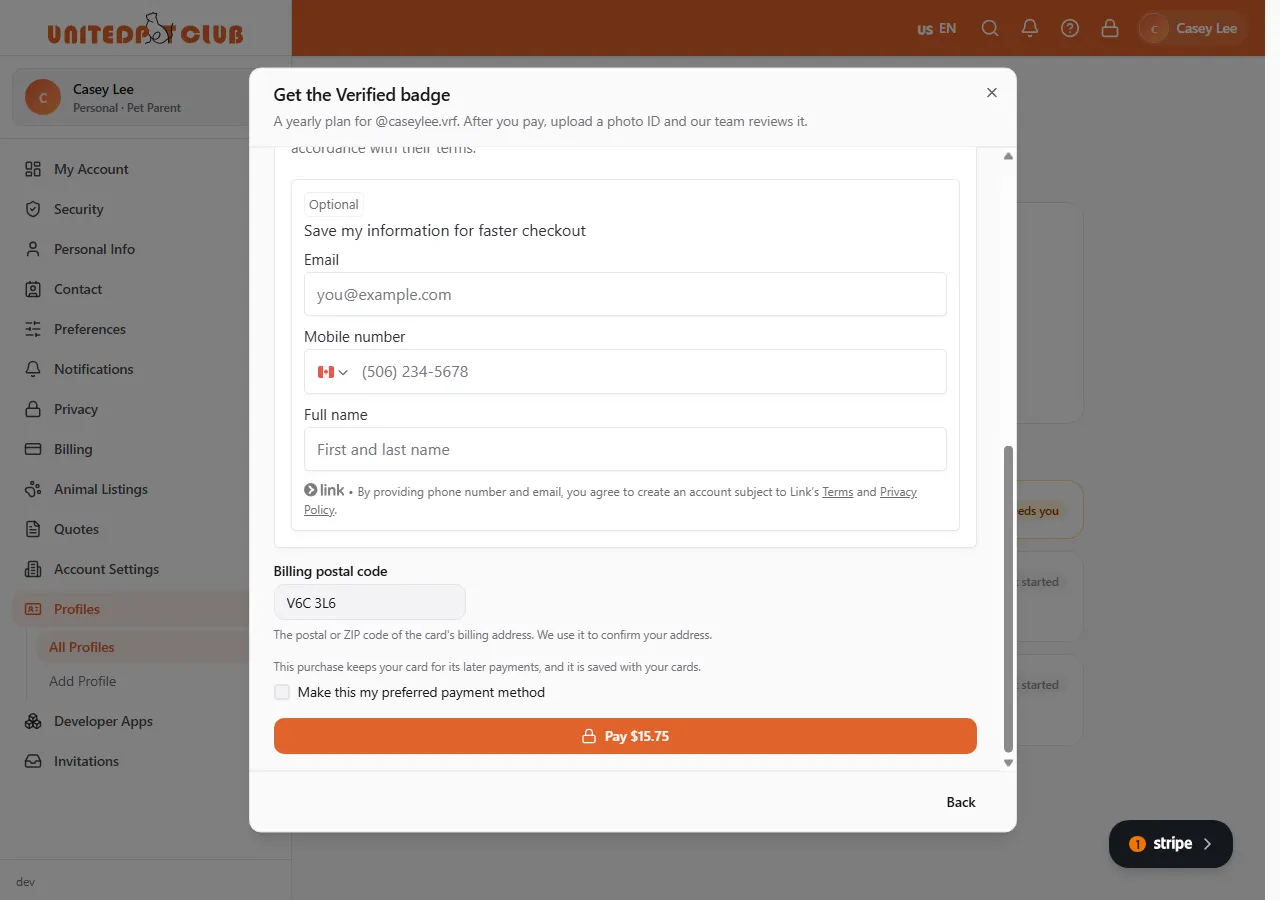Close the Verified badge dialog
This screenshot has width=1280, height=900.
(x=992, y=92)
